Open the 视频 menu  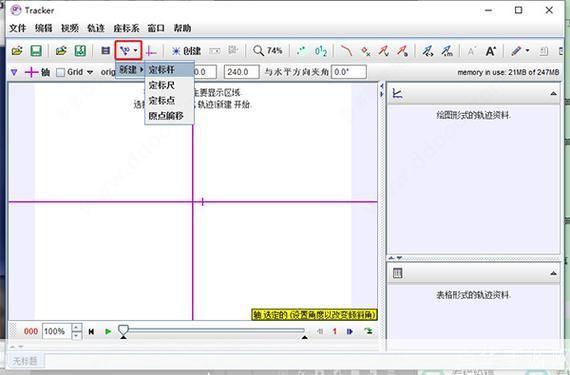click(x=70, y=28)
